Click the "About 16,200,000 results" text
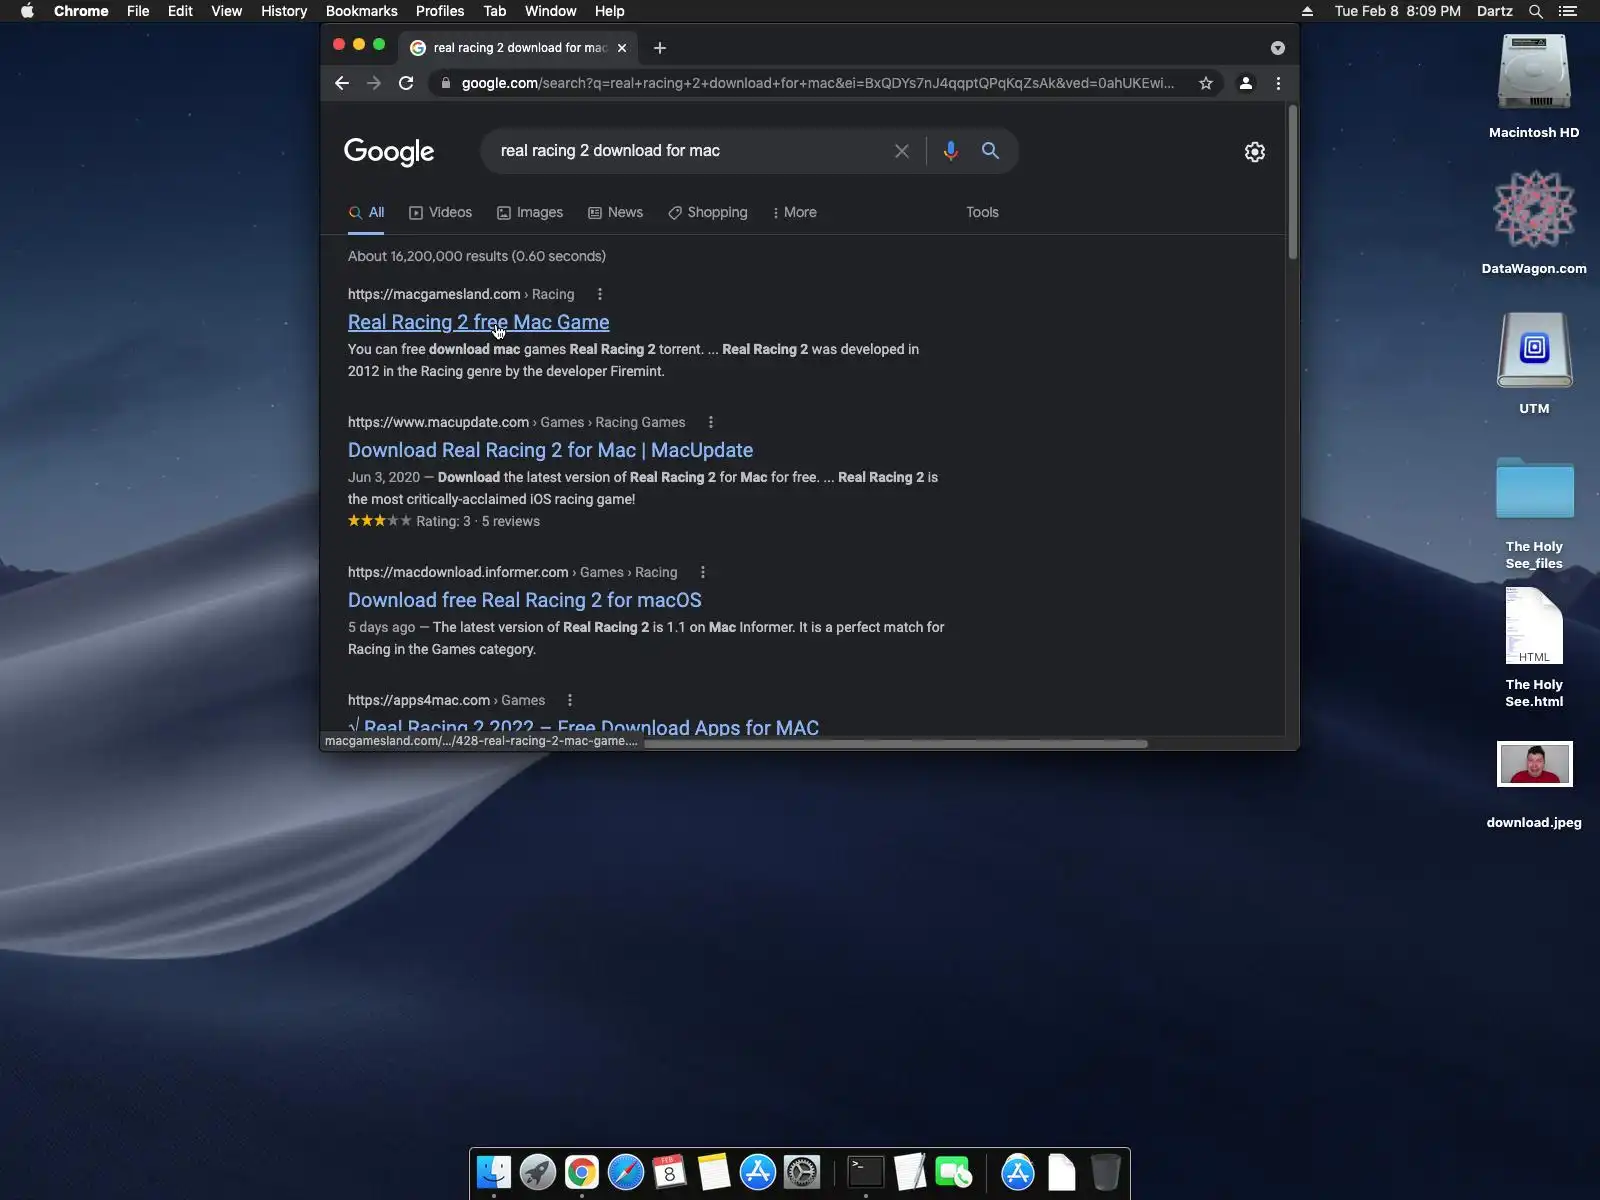 [477, 256]
